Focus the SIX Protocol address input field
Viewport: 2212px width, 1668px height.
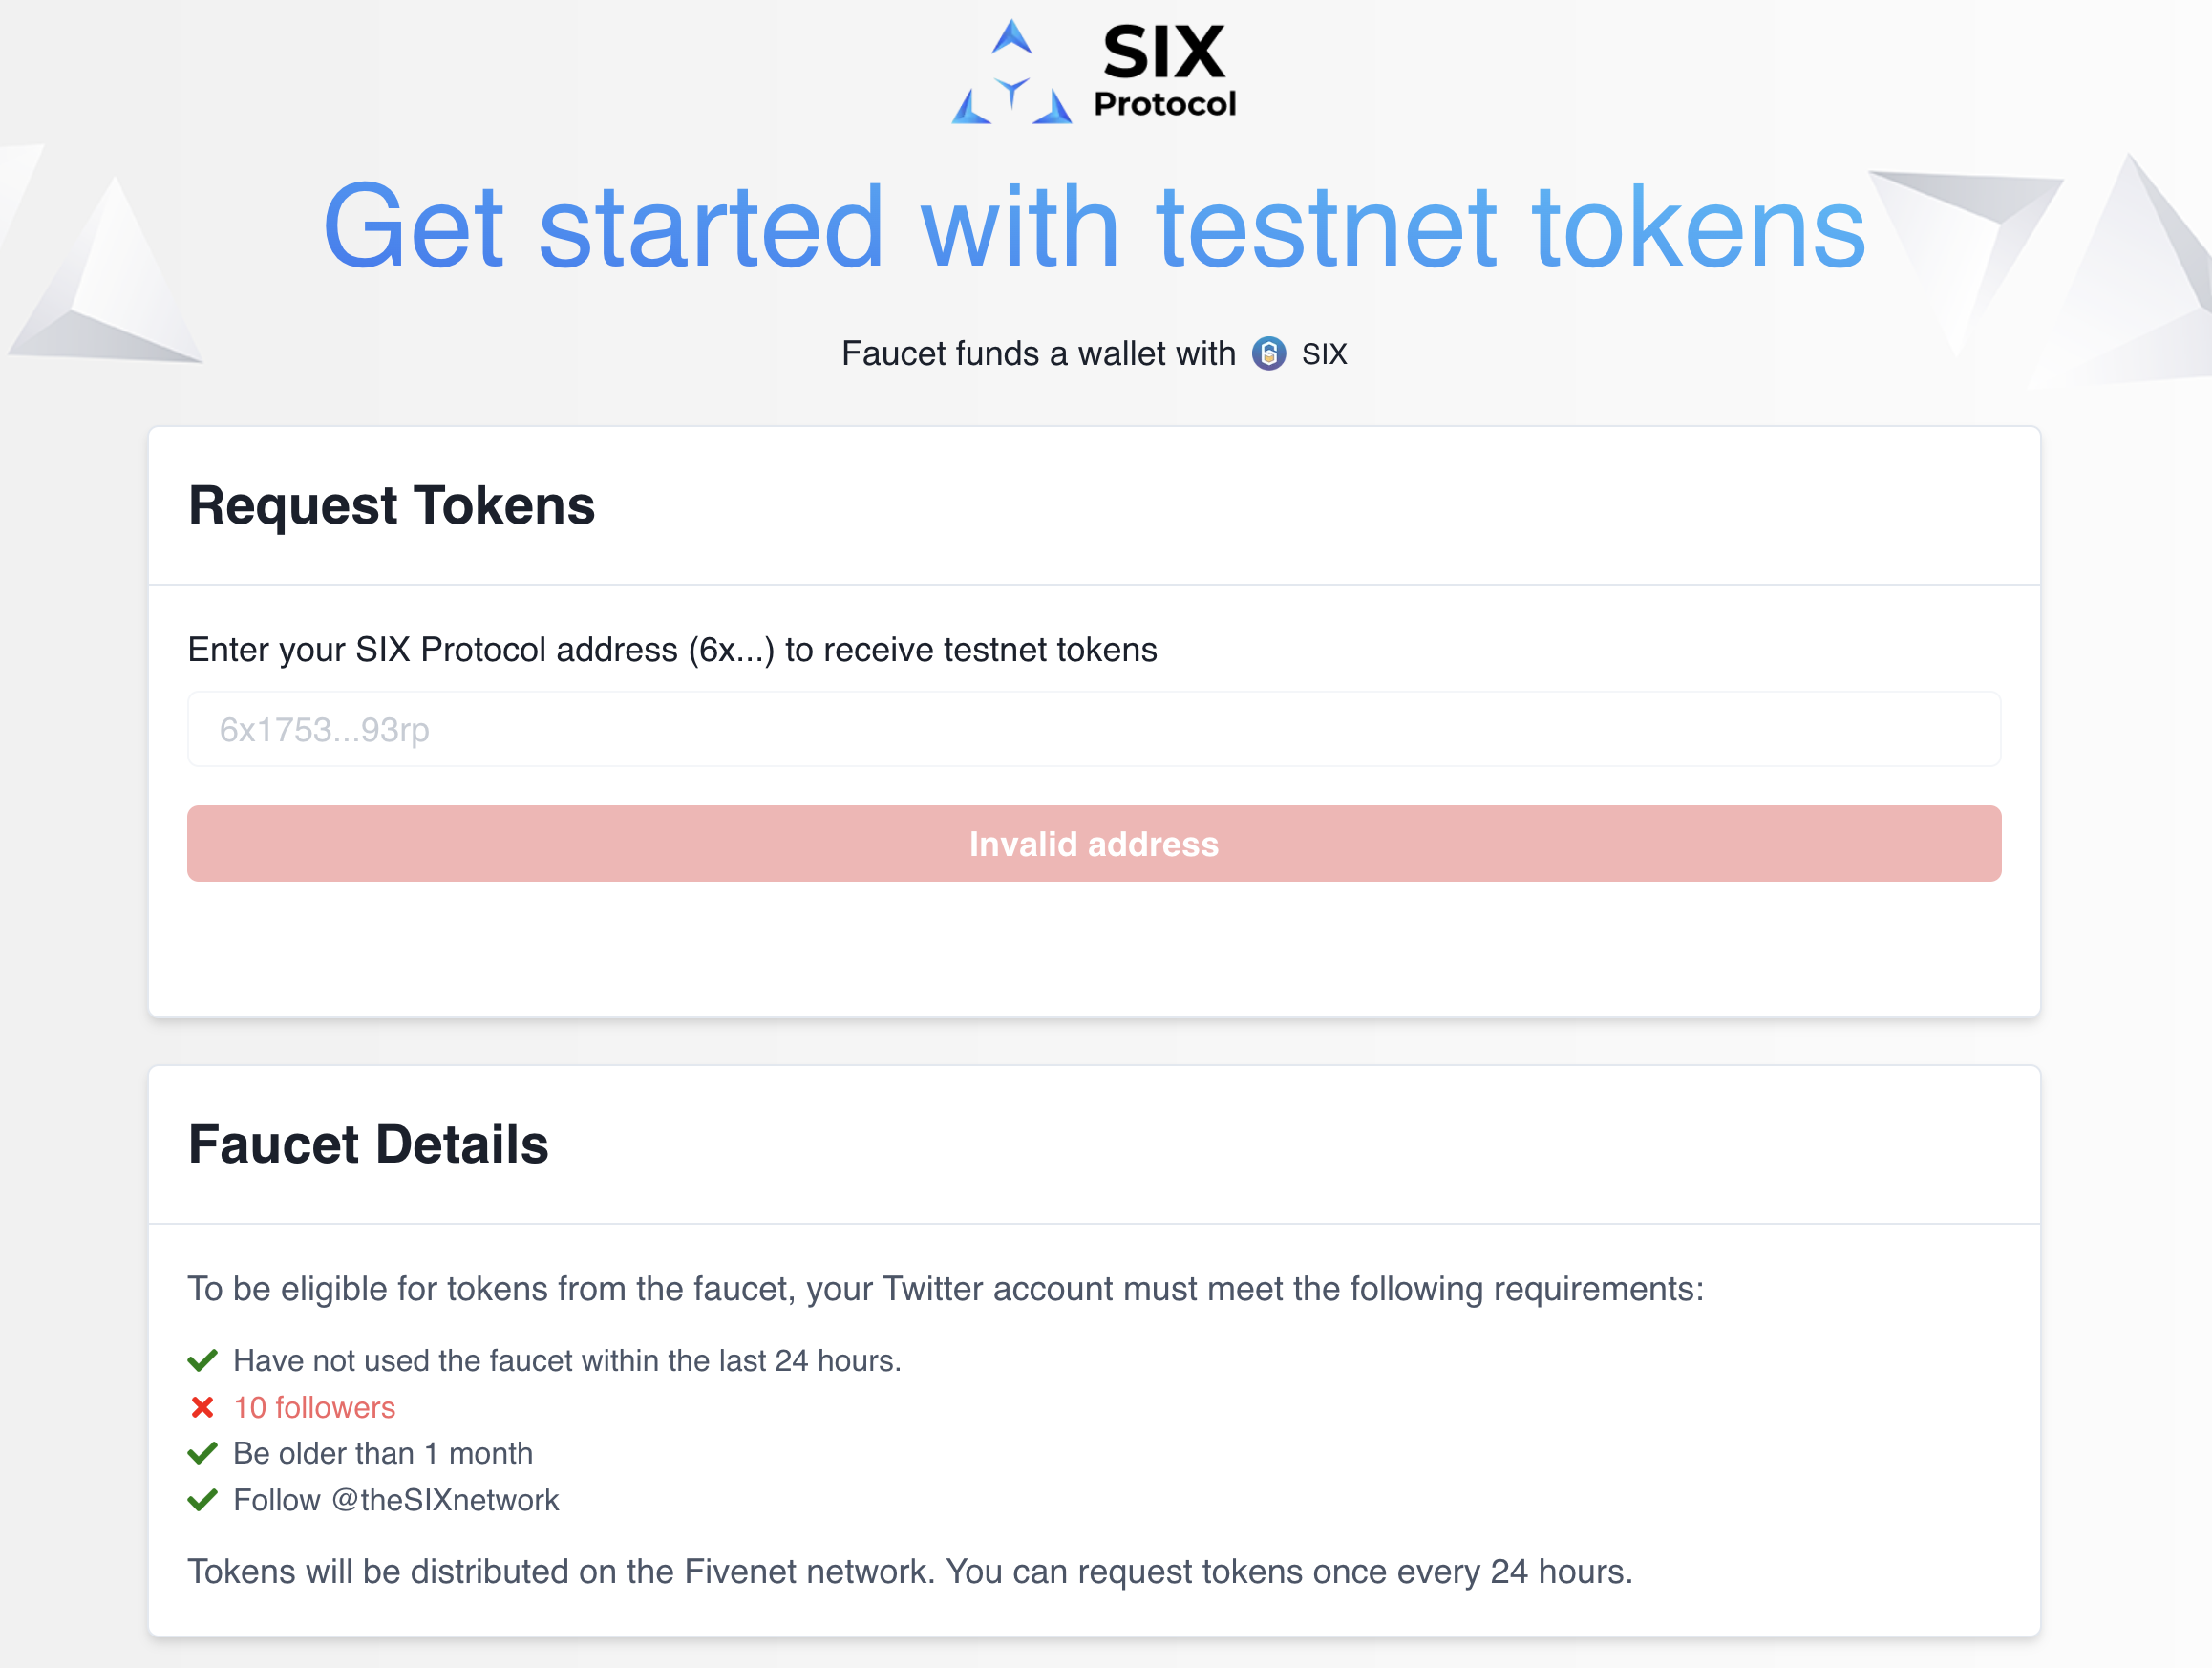click(1094, 730)
